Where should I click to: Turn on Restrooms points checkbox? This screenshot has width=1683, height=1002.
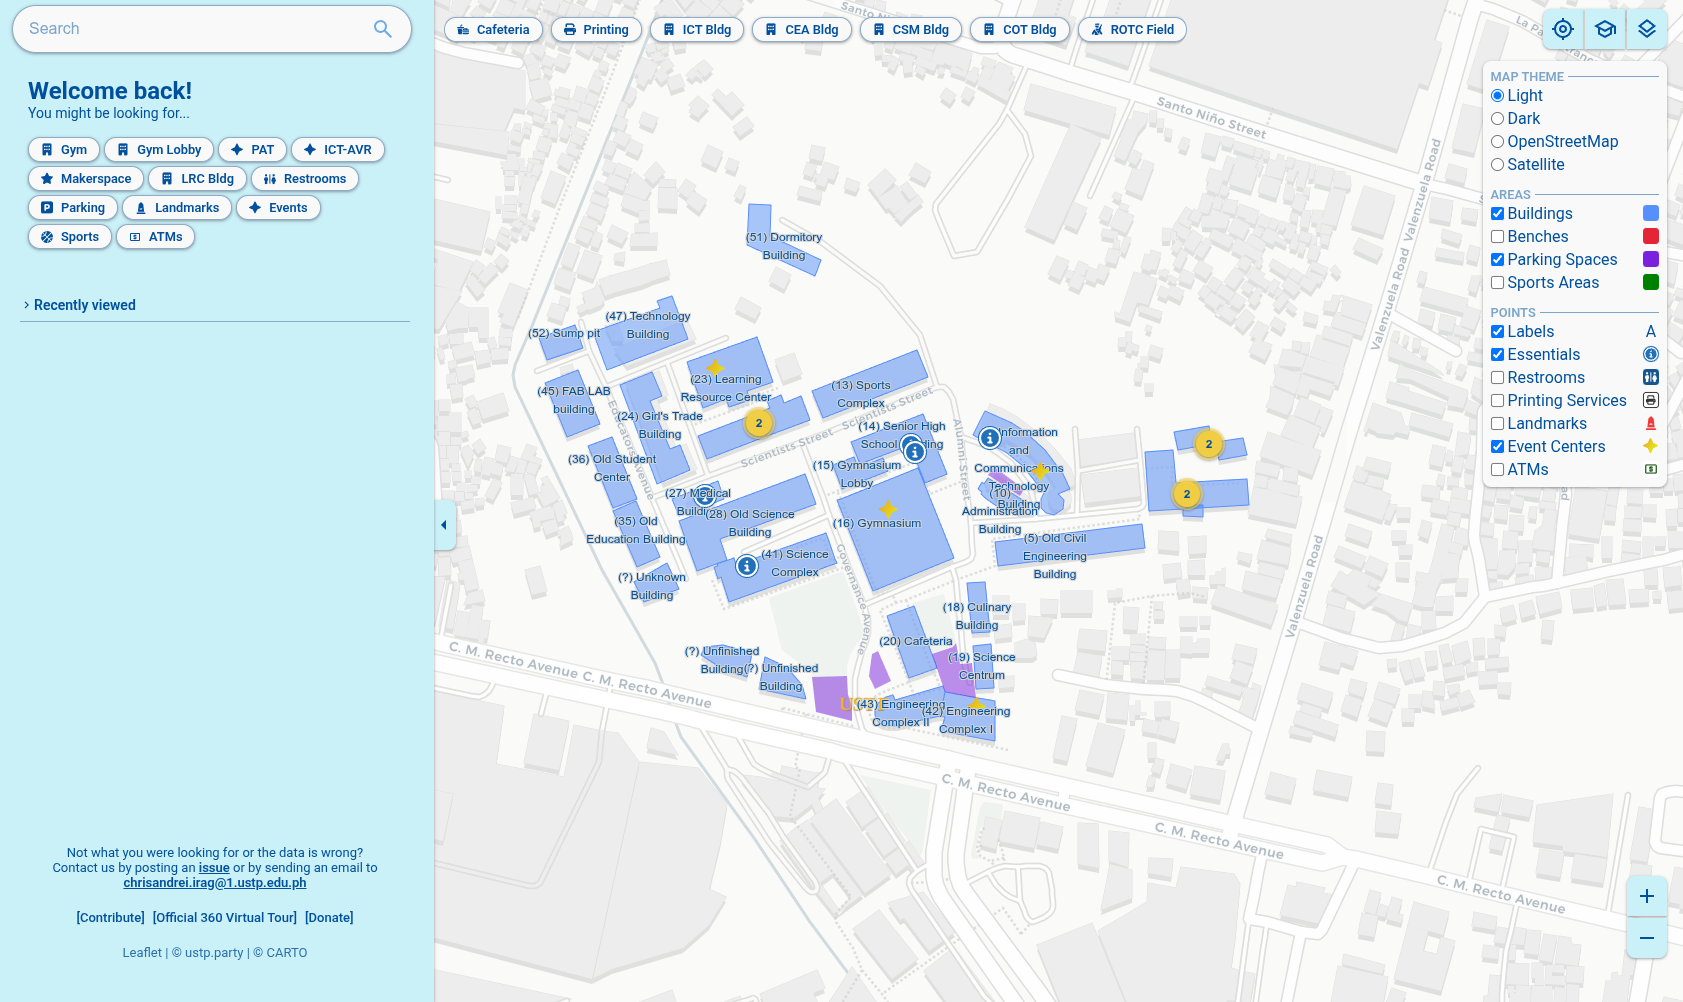coord(1497,378)
